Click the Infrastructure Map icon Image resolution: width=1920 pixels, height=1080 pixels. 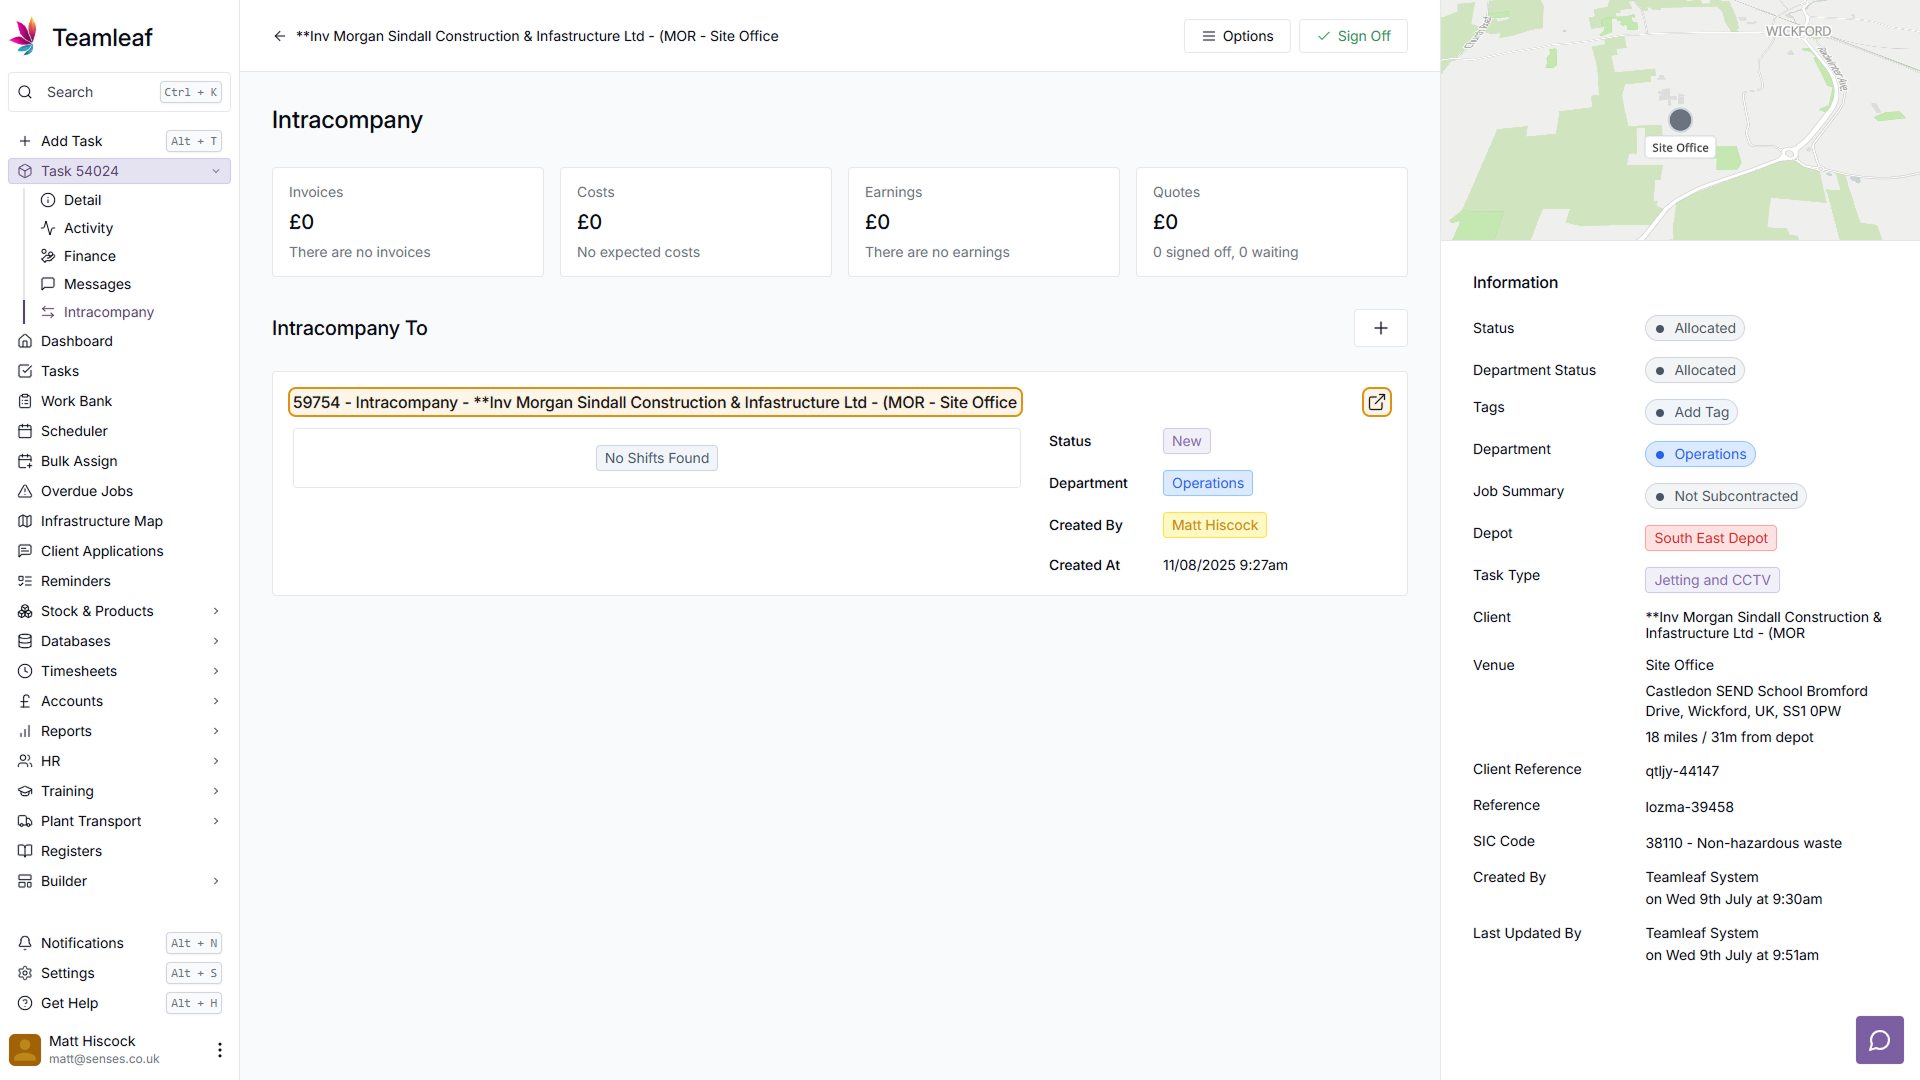(25, 521)
